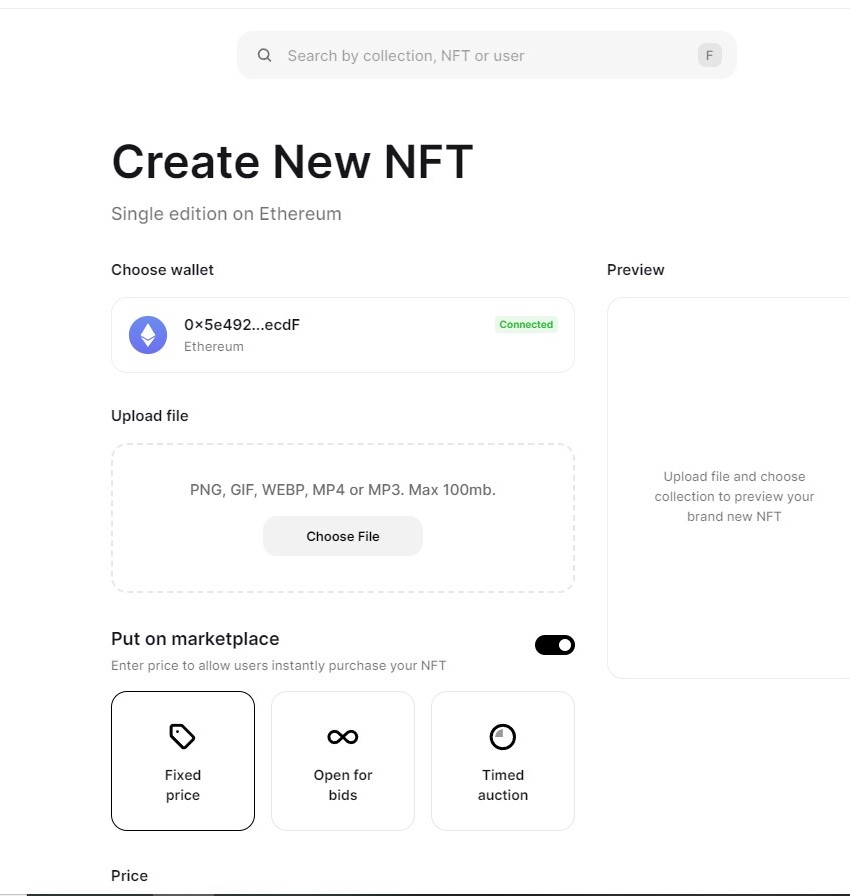Pick the Timed auction label text

tap(503, 785)
